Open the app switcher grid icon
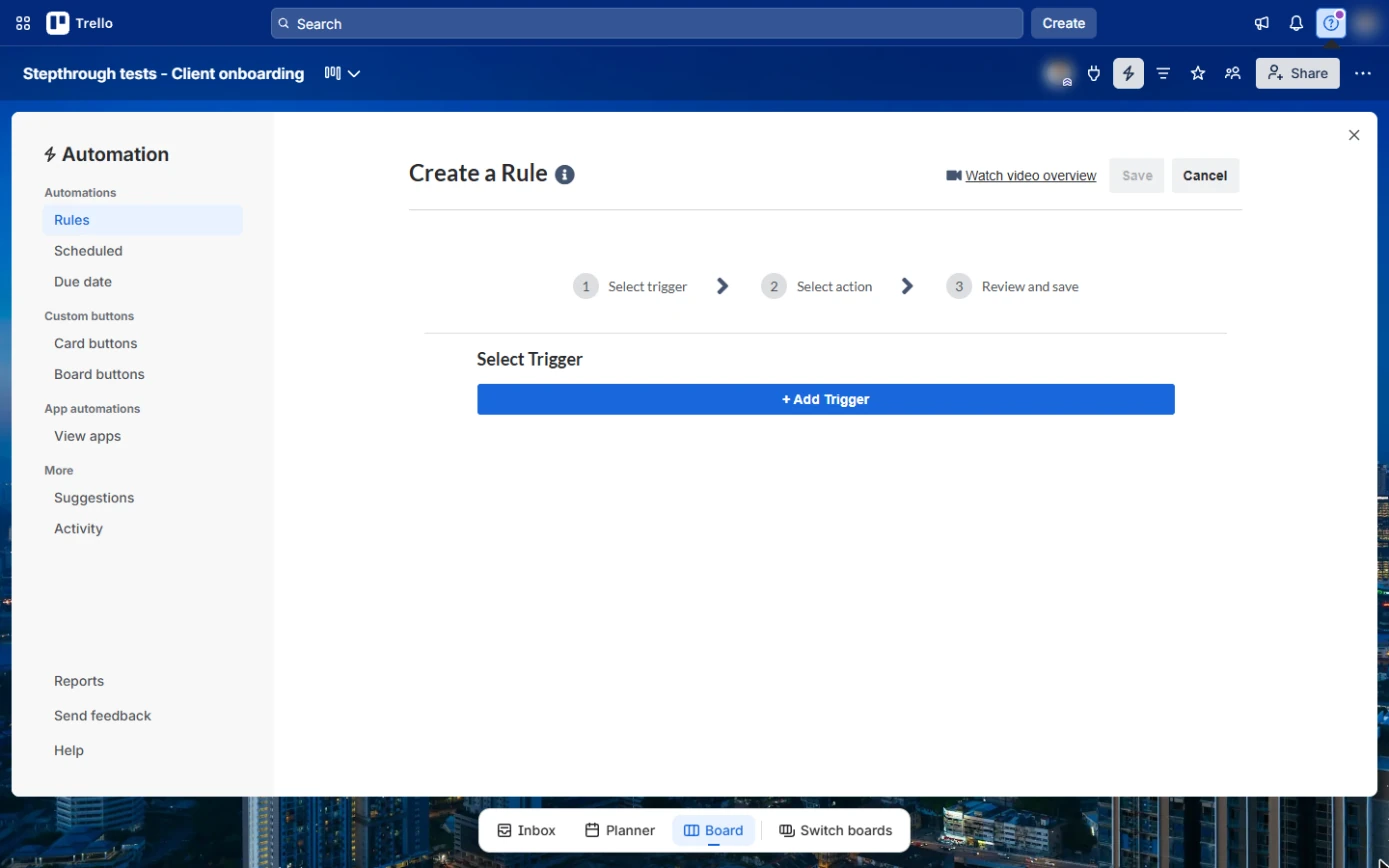The height and width of the screenshot is (868, 1389). (x=23, y=23)
